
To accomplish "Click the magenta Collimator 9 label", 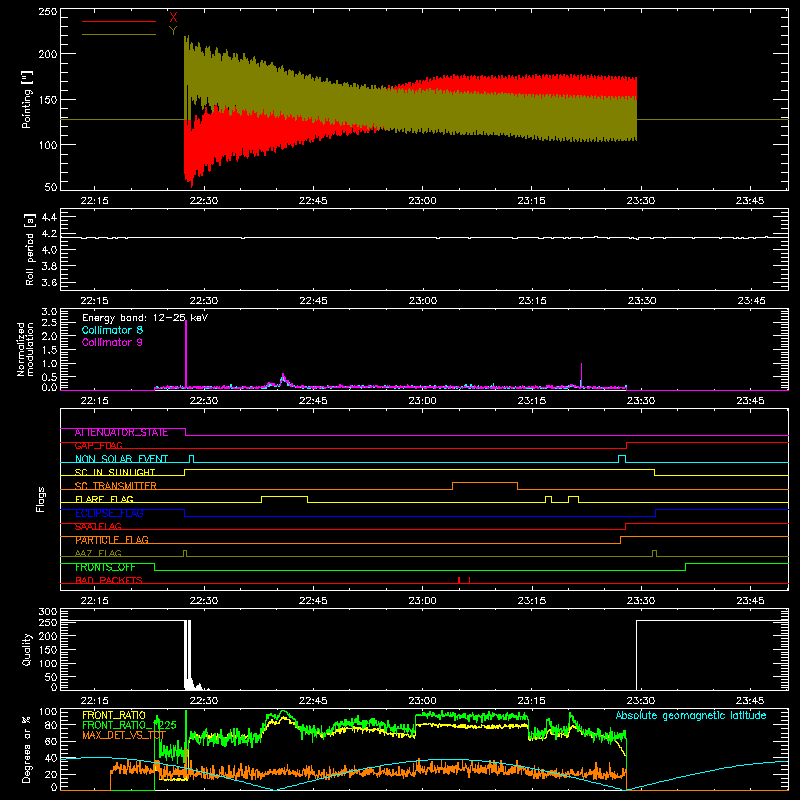I will 112,342.
